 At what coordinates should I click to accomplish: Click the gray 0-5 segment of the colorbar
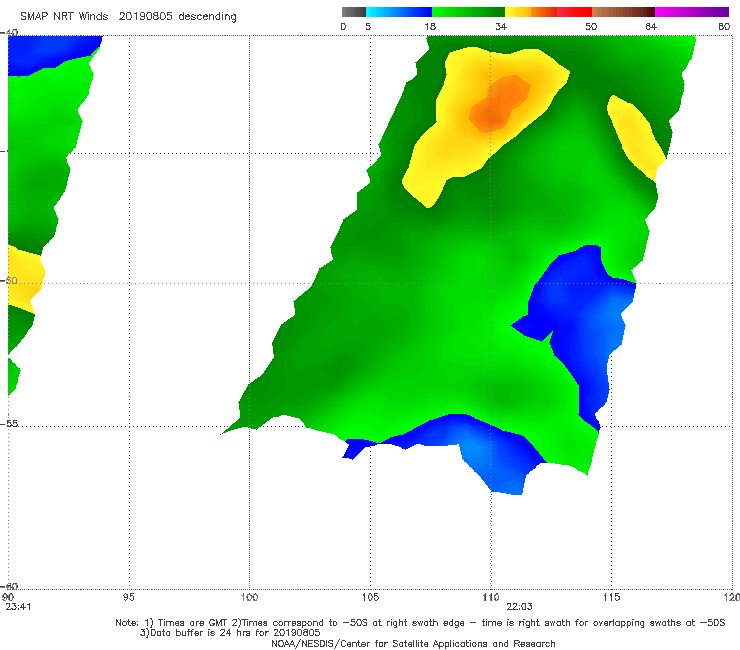tap(354, 12)
